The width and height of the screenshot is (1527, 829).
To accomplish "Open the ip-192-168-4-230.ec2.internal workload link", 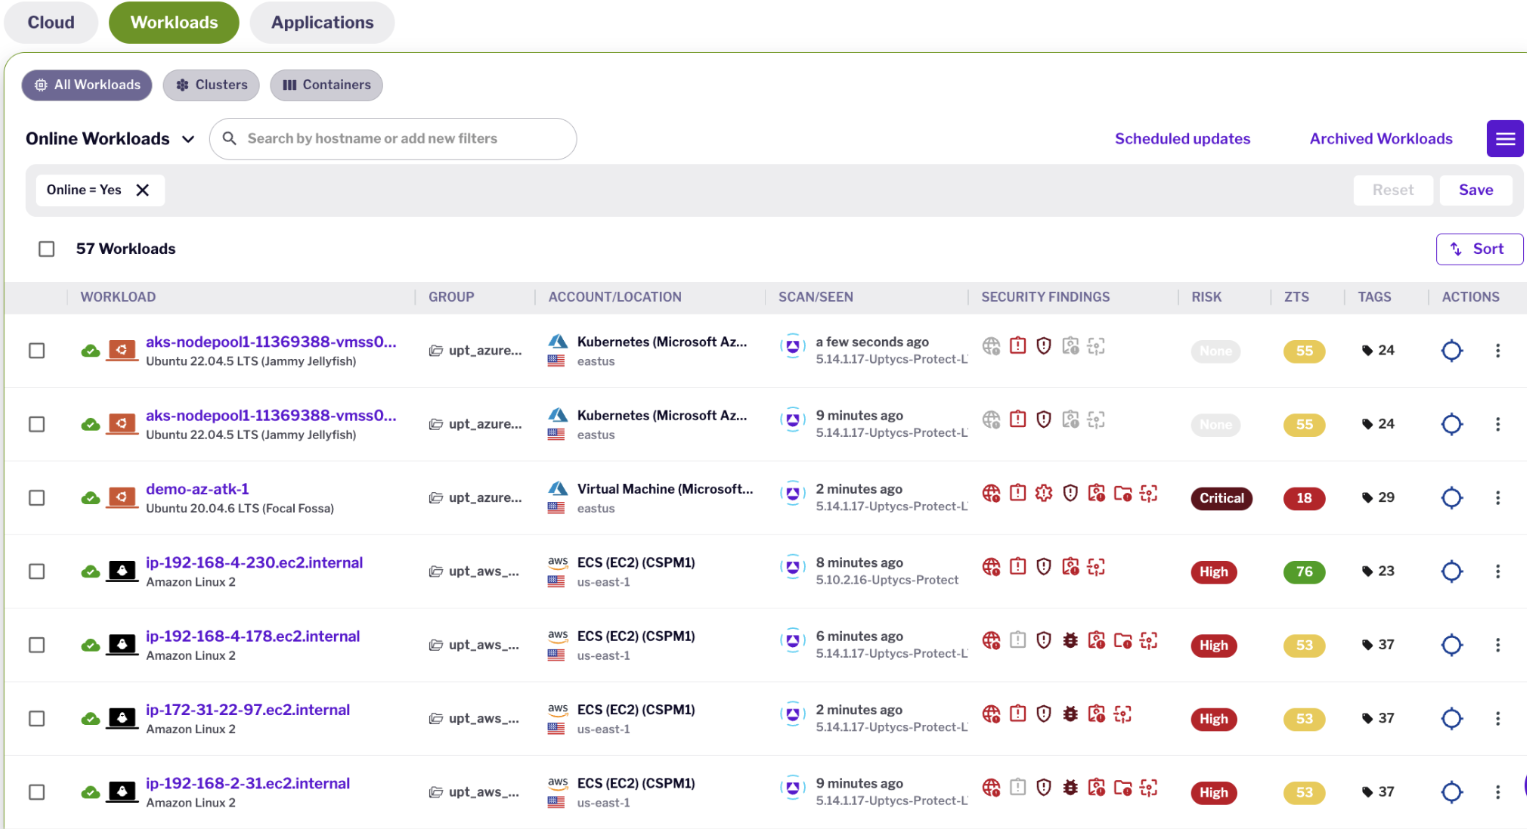I will pyautogui.click(x=254, y=563).
